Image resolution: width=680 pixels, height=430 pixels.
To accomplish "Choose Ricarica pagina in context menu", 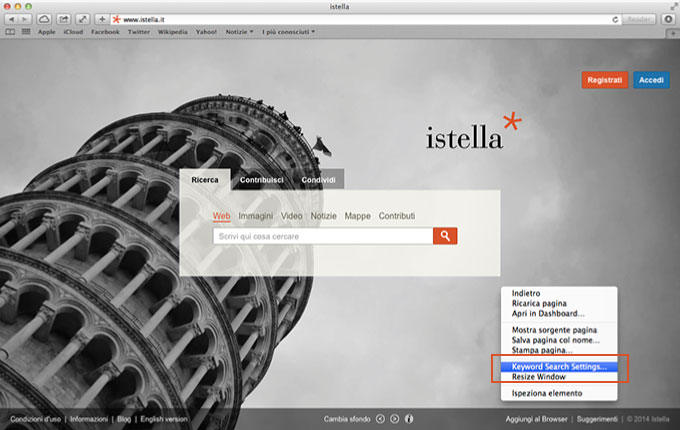I will pos(559,303).
